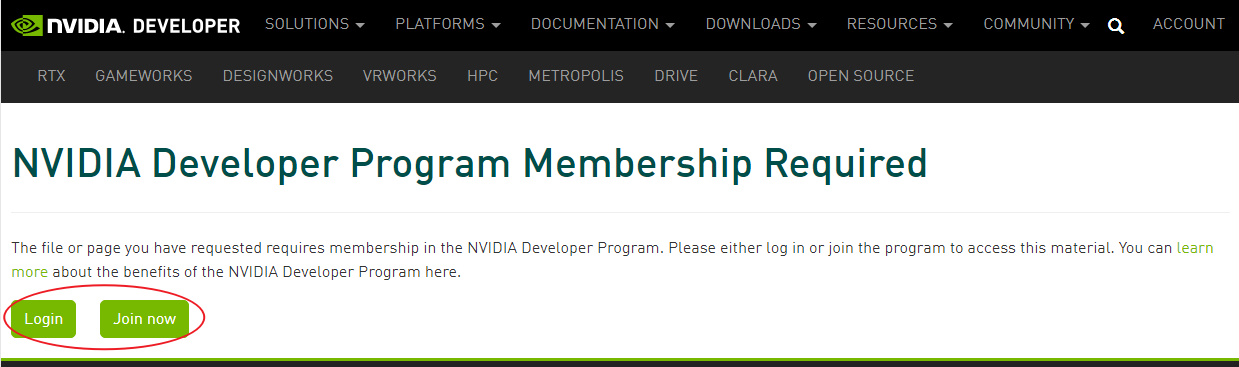The image size is (1239, 367).
Task: Open the Clara section
Action: [753, 76]
